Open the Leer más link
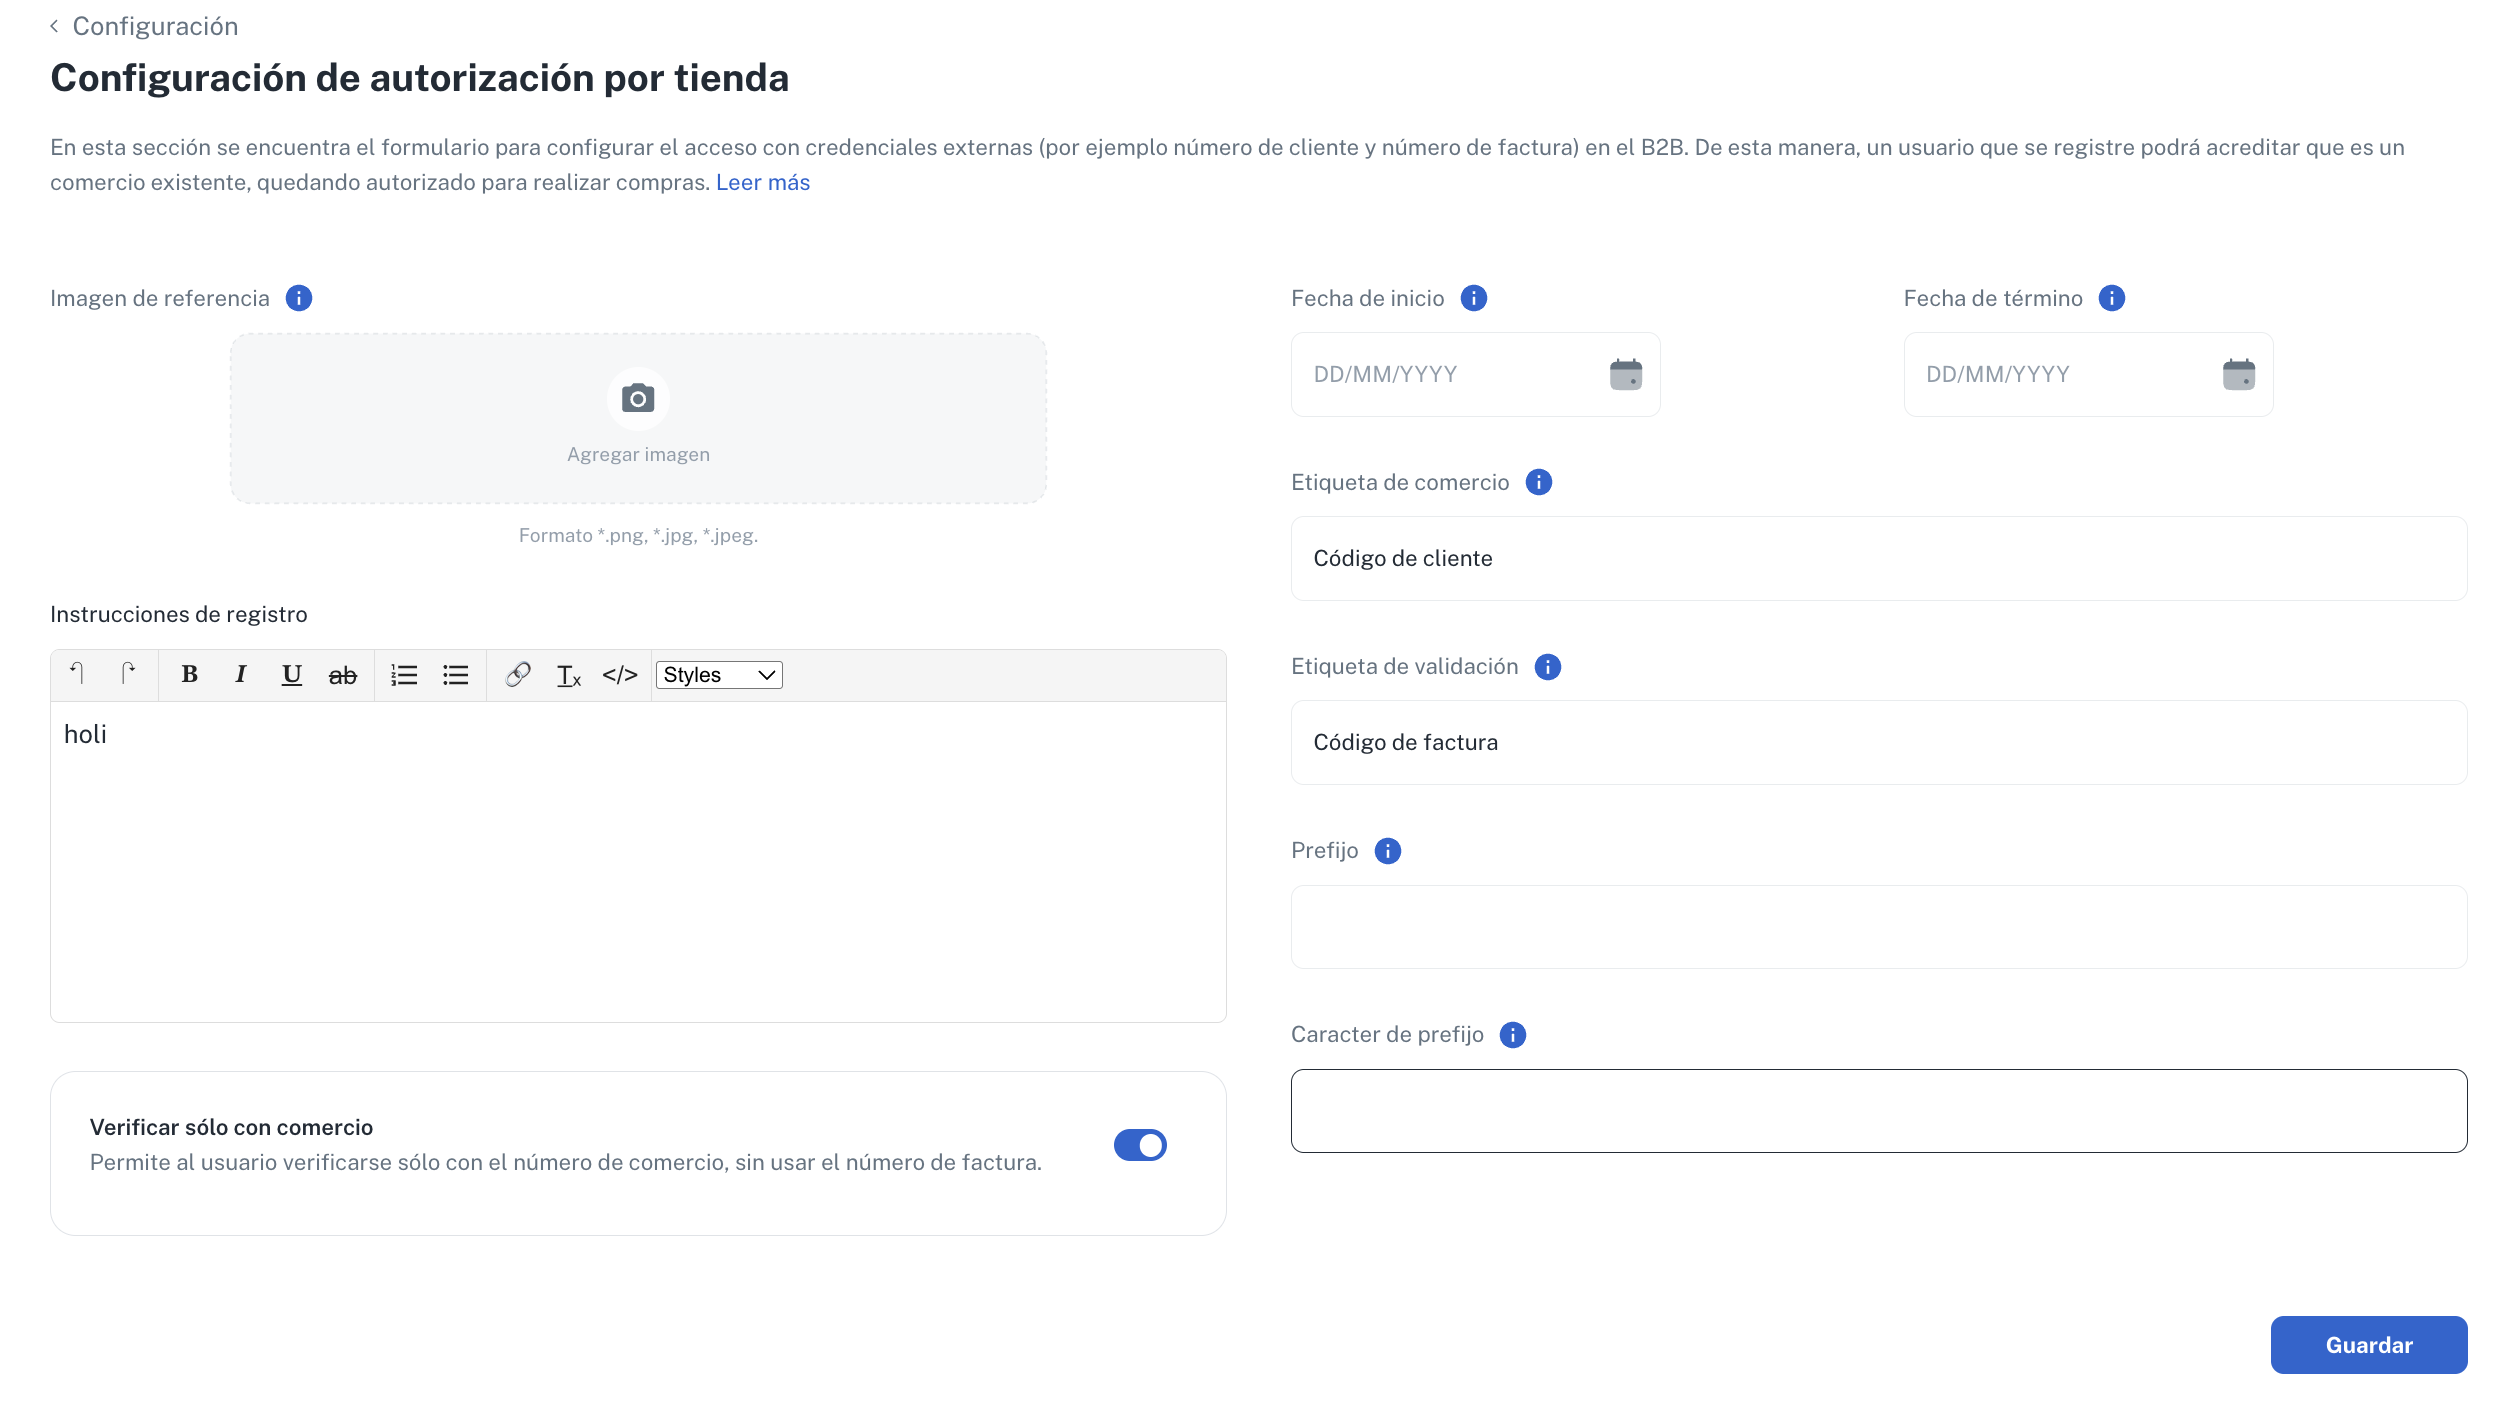The image size is (2512, 1410). [762, 183]
